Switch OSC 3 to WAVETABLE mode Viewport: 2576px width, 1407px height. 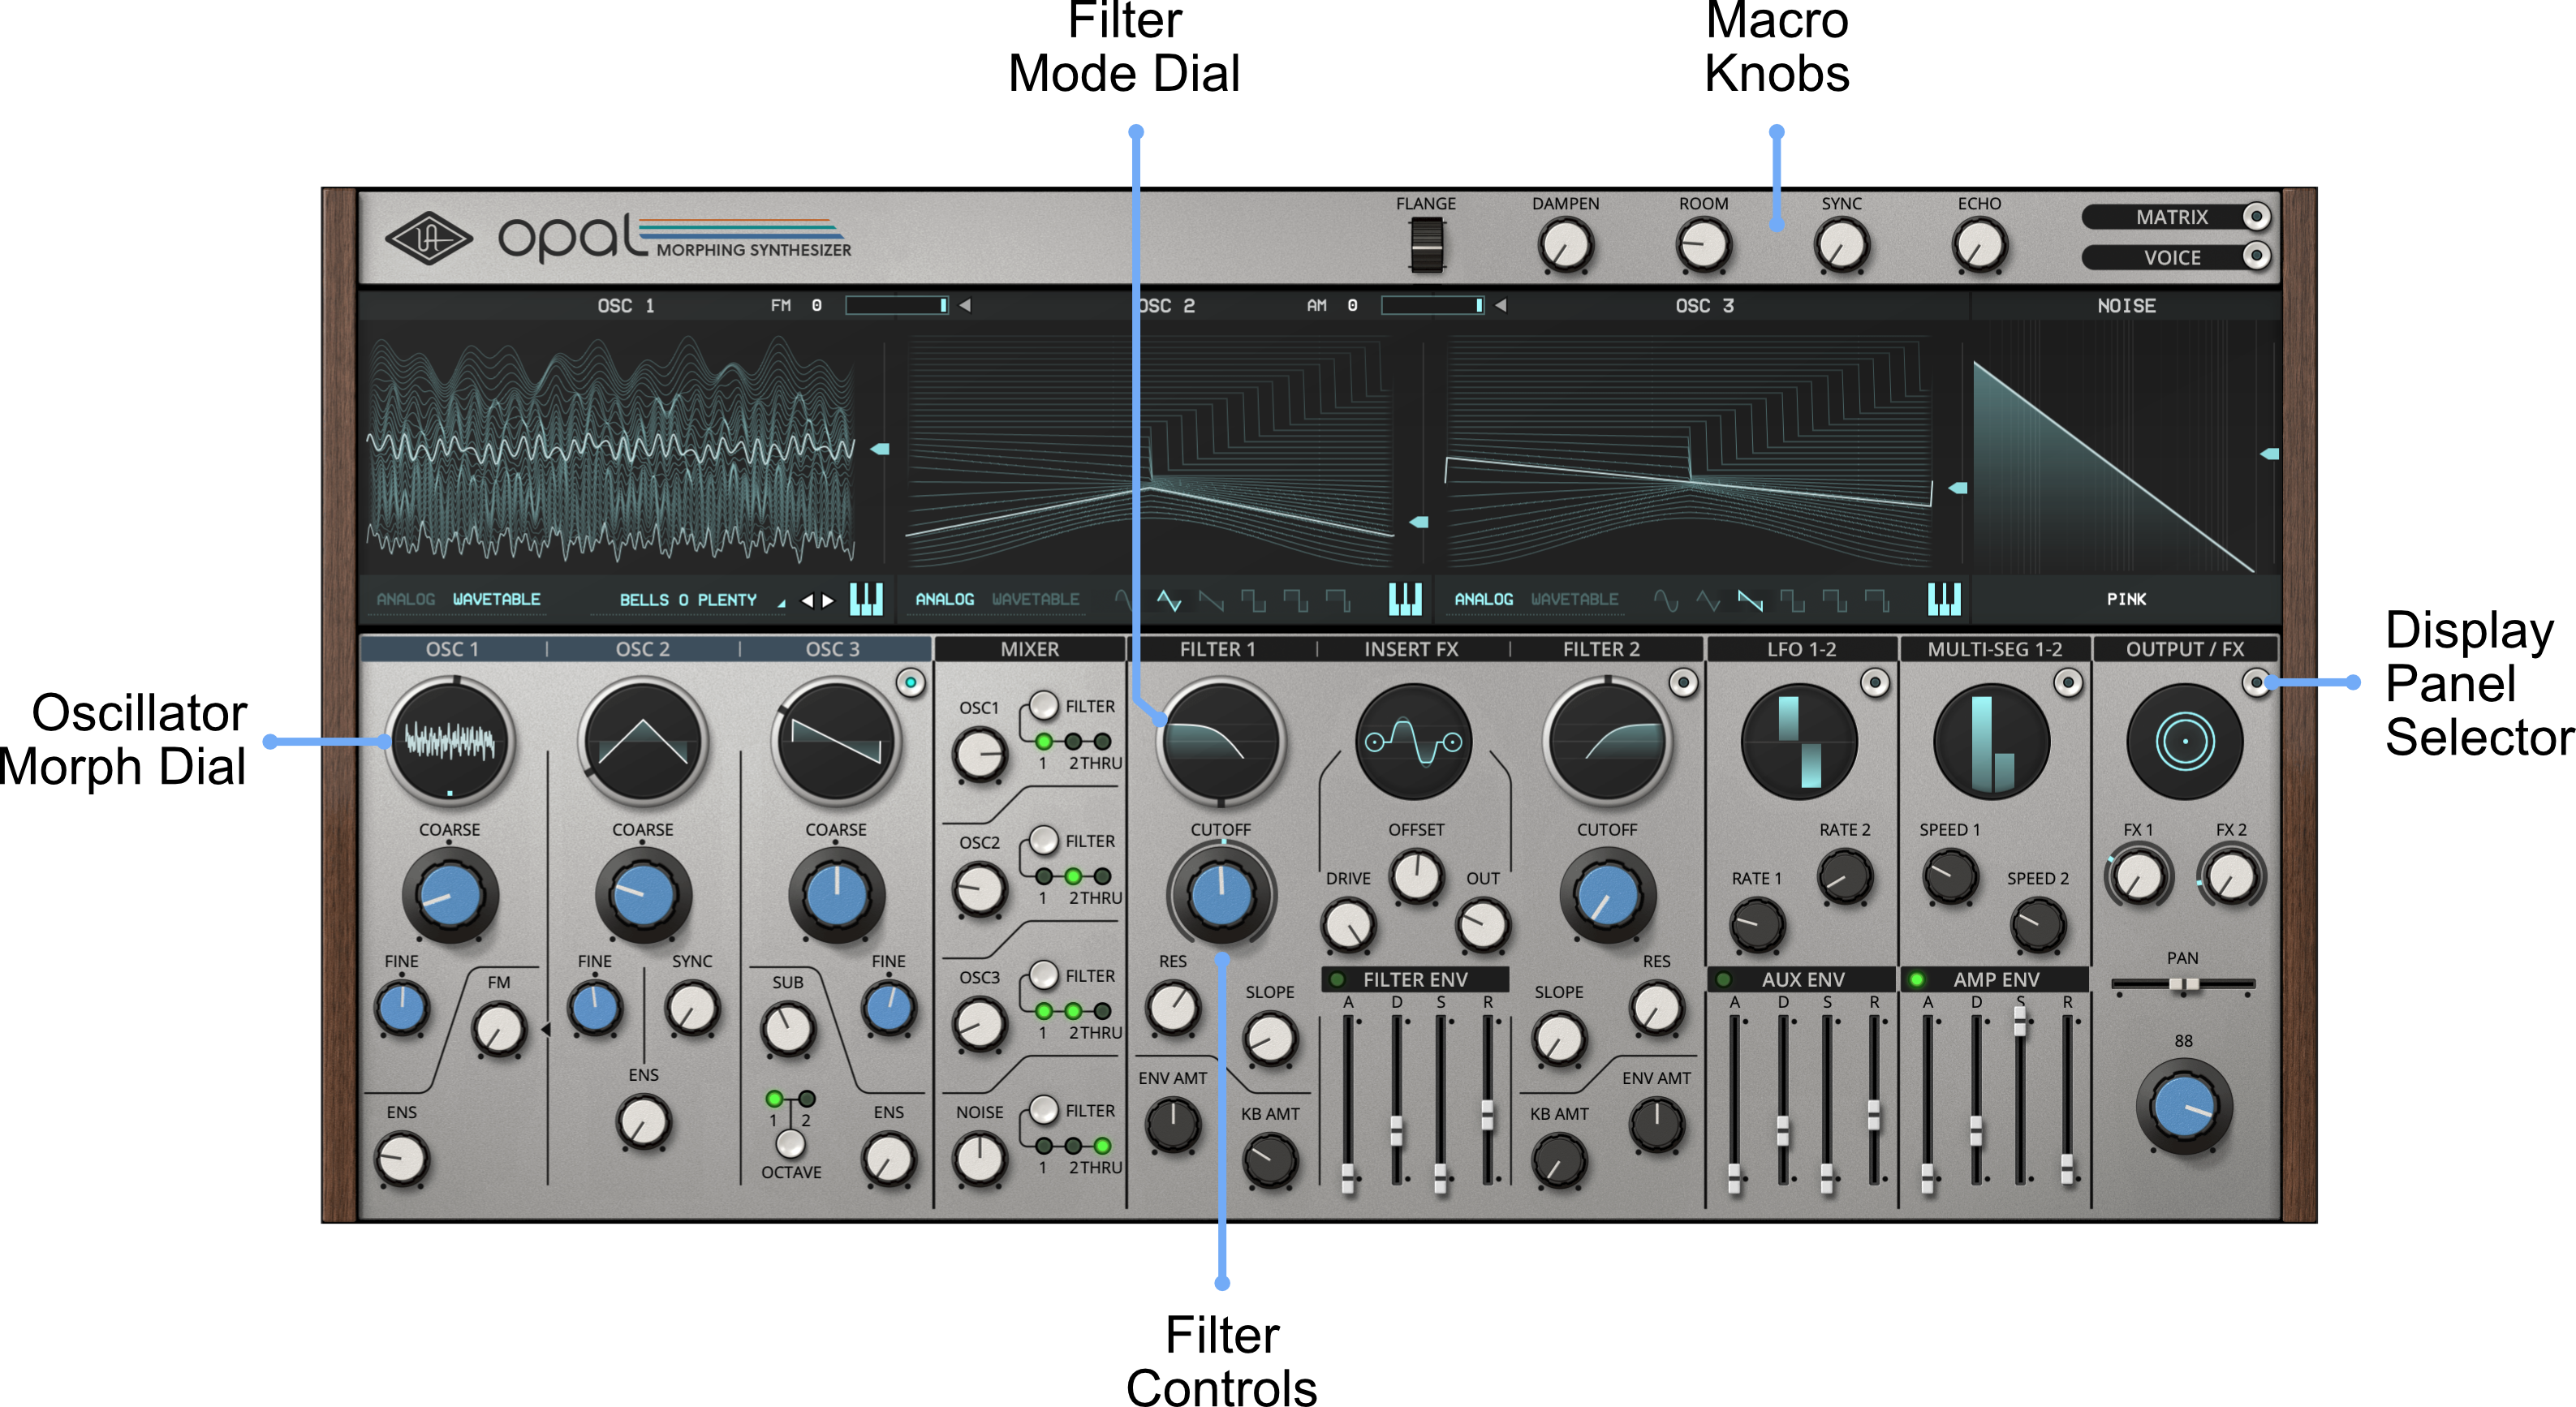click(x=1574, y=600)
